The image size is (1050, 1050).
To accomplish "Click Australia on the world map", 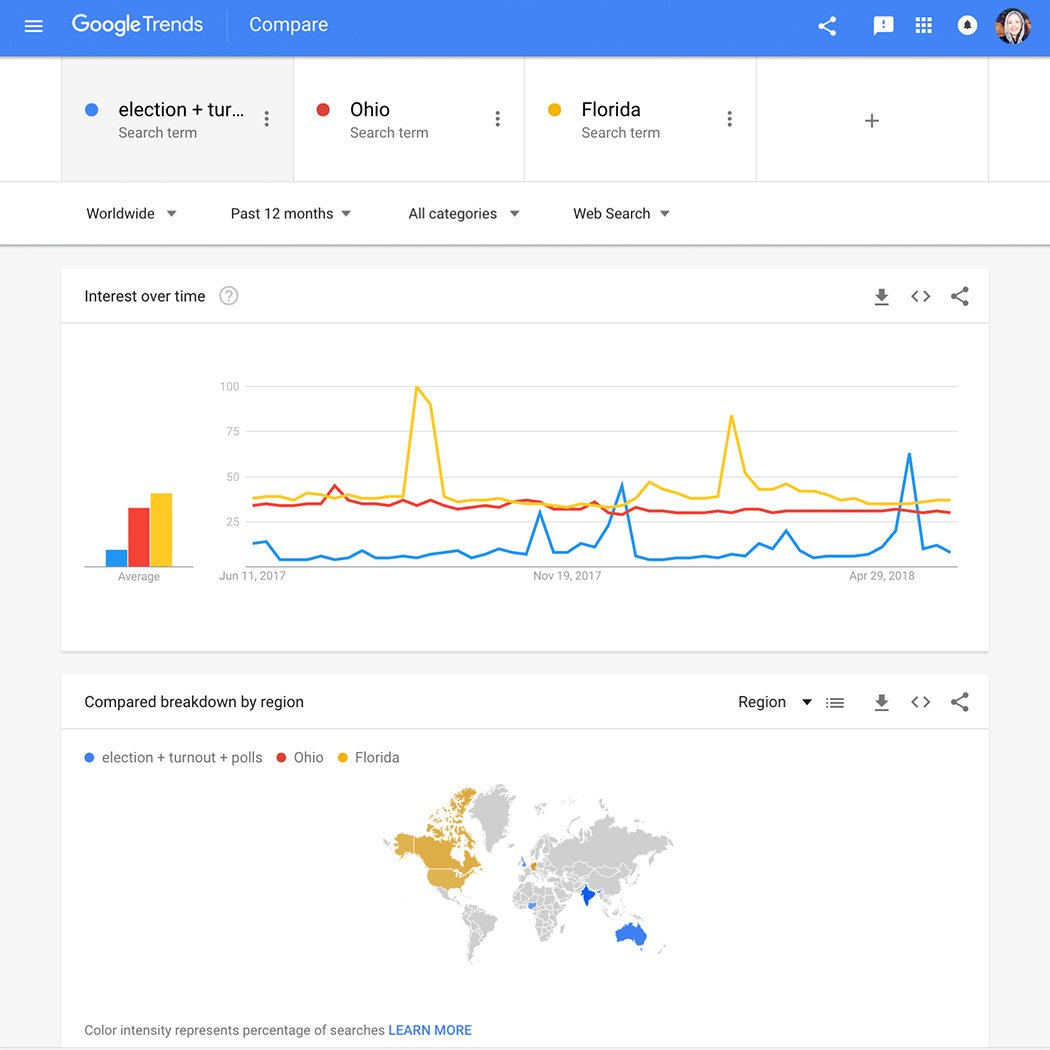I will pyautogui.click(x=631, y=933).
